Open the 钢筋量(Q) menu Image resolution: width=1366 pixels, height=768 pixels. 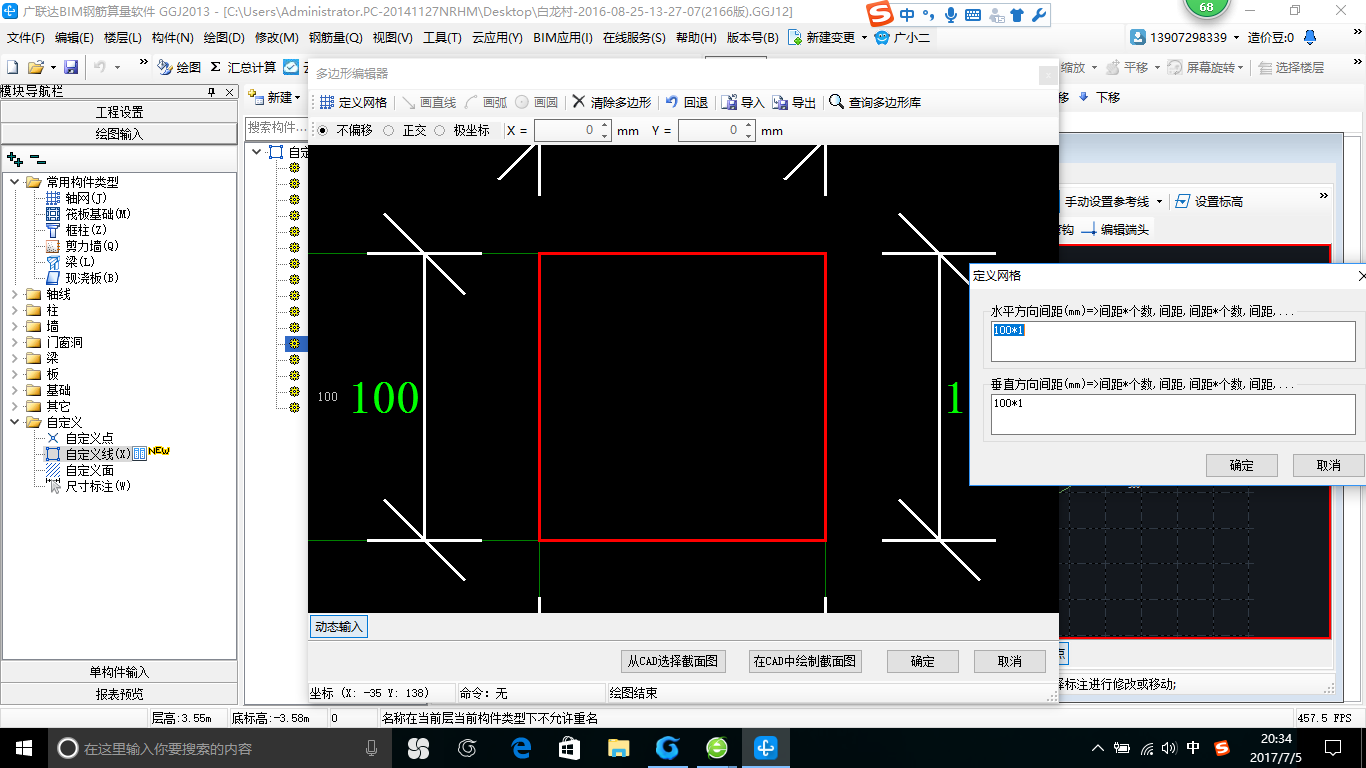pos(335,37)
